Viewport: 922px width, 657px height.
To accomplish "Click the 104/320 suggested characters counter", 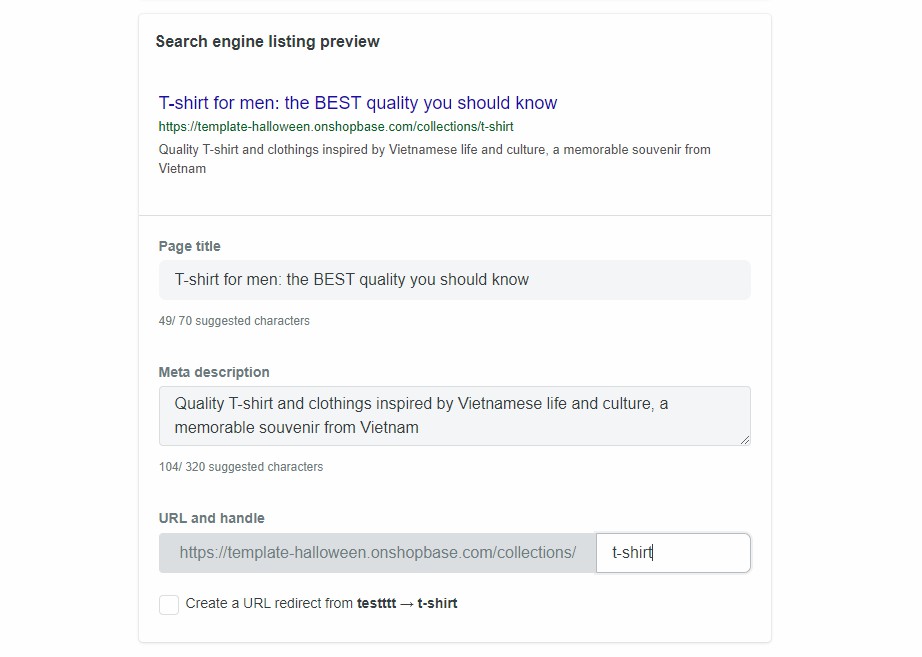I will [240, 466].
